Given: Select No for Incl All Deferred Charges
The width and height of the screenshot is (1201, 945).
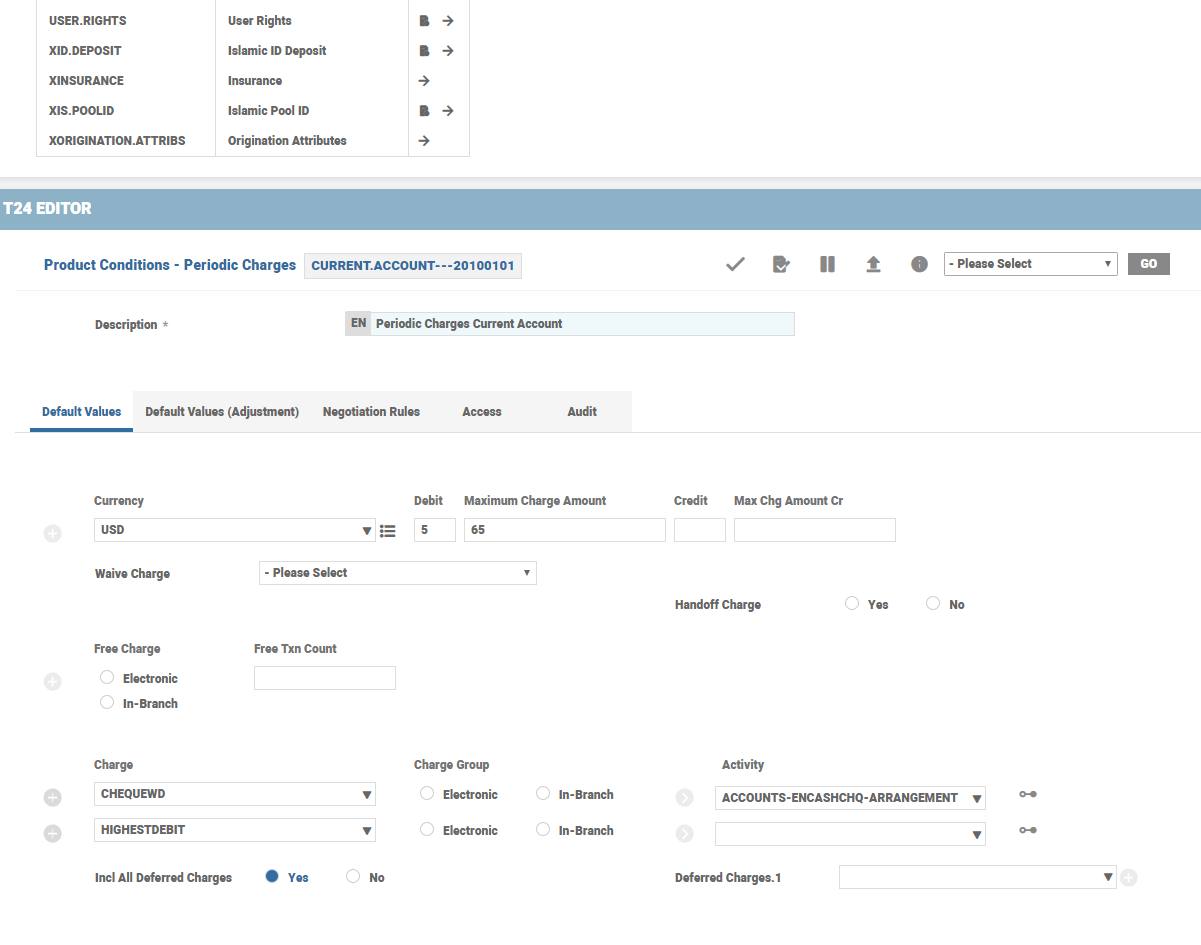Looking at the screenshot, I should (x=353, y=876).
